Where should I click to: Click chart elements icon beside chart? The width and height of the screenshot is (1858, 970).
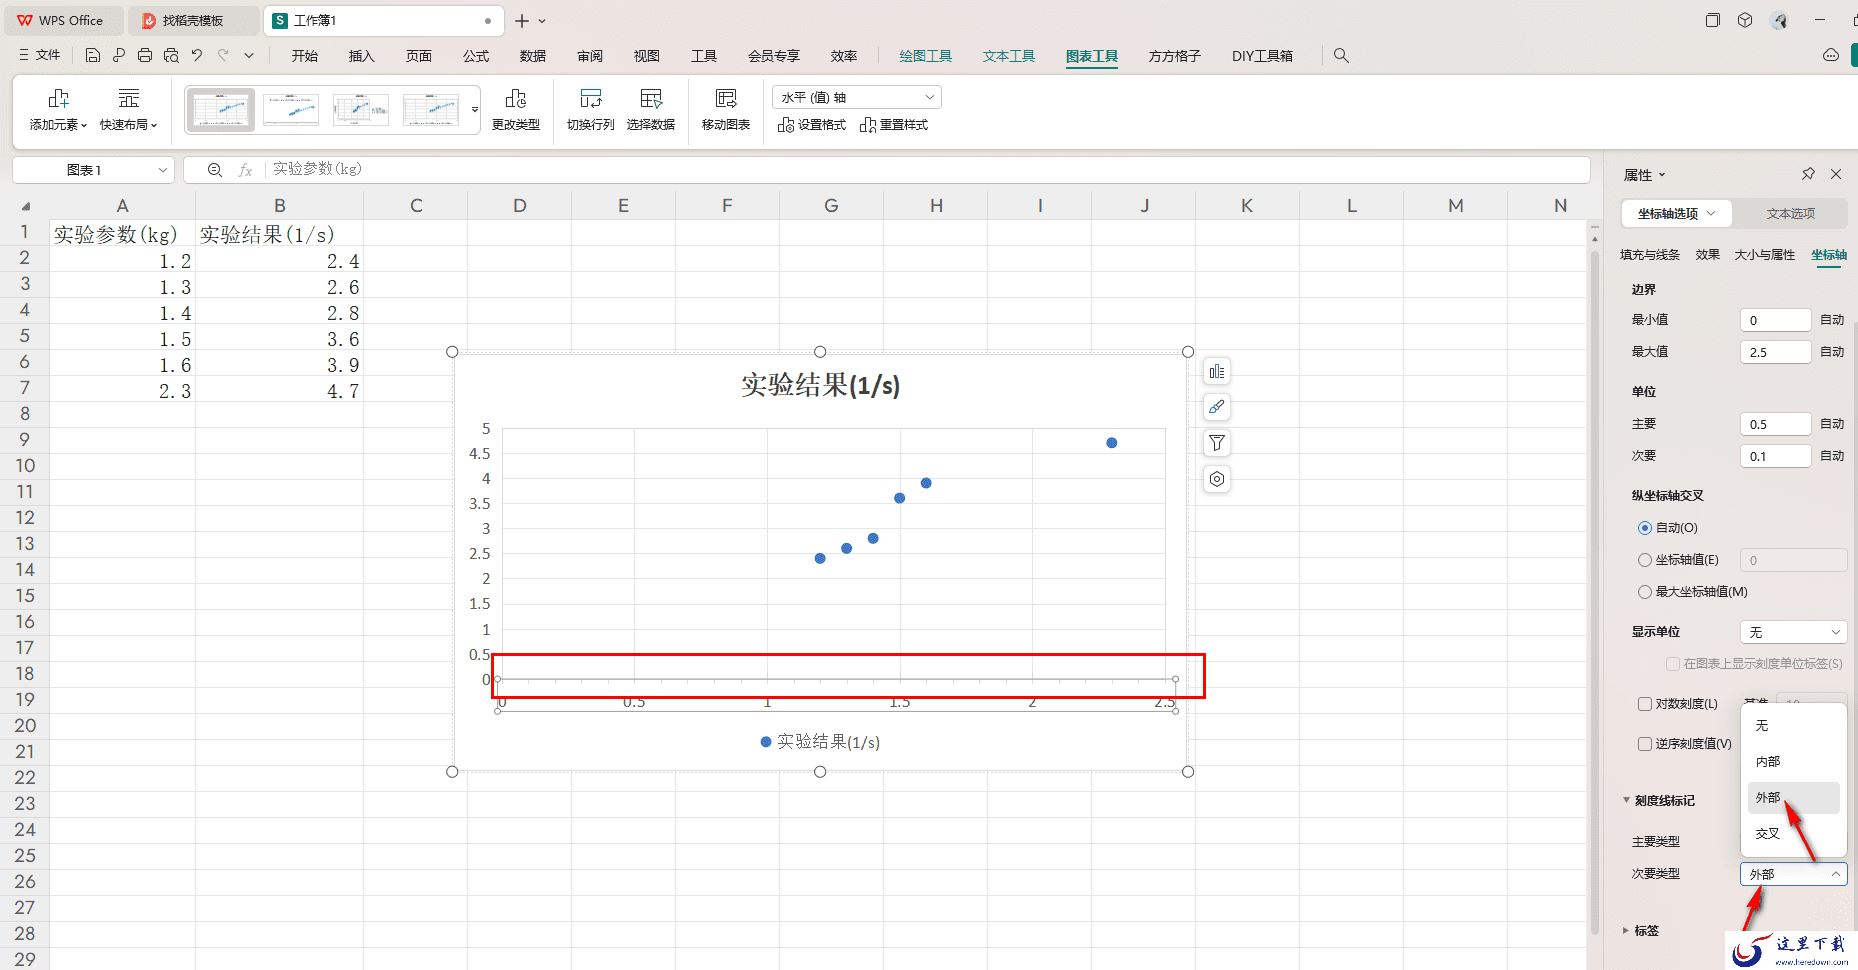[1217, 372]
